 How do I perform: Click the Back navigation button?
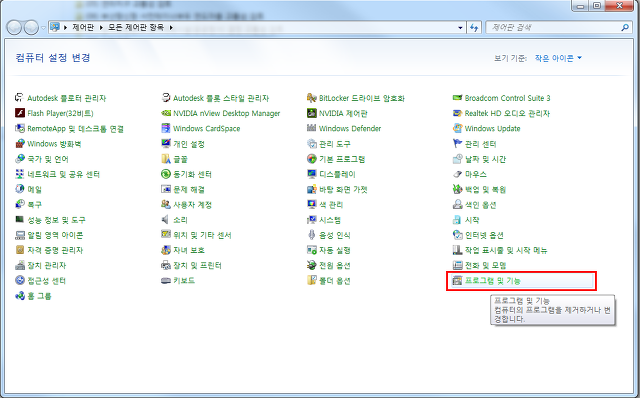[14, 28]
